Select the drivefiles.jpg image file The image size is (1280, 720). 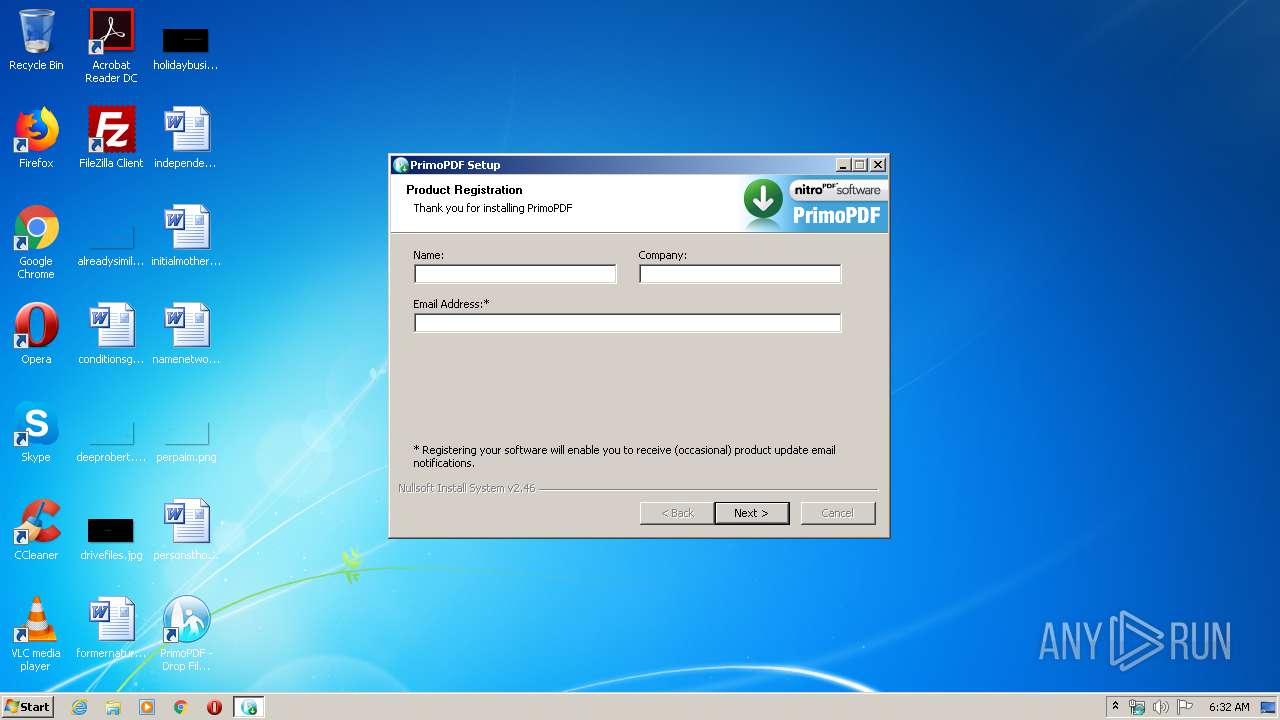click(111, 539)
